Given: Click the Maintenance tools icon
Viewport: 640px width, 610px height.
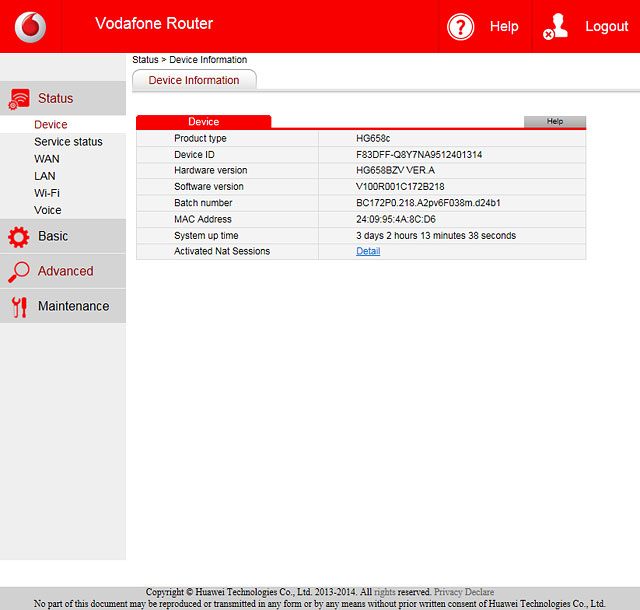Looking at the screenshot, I should (x=18, y=307).
